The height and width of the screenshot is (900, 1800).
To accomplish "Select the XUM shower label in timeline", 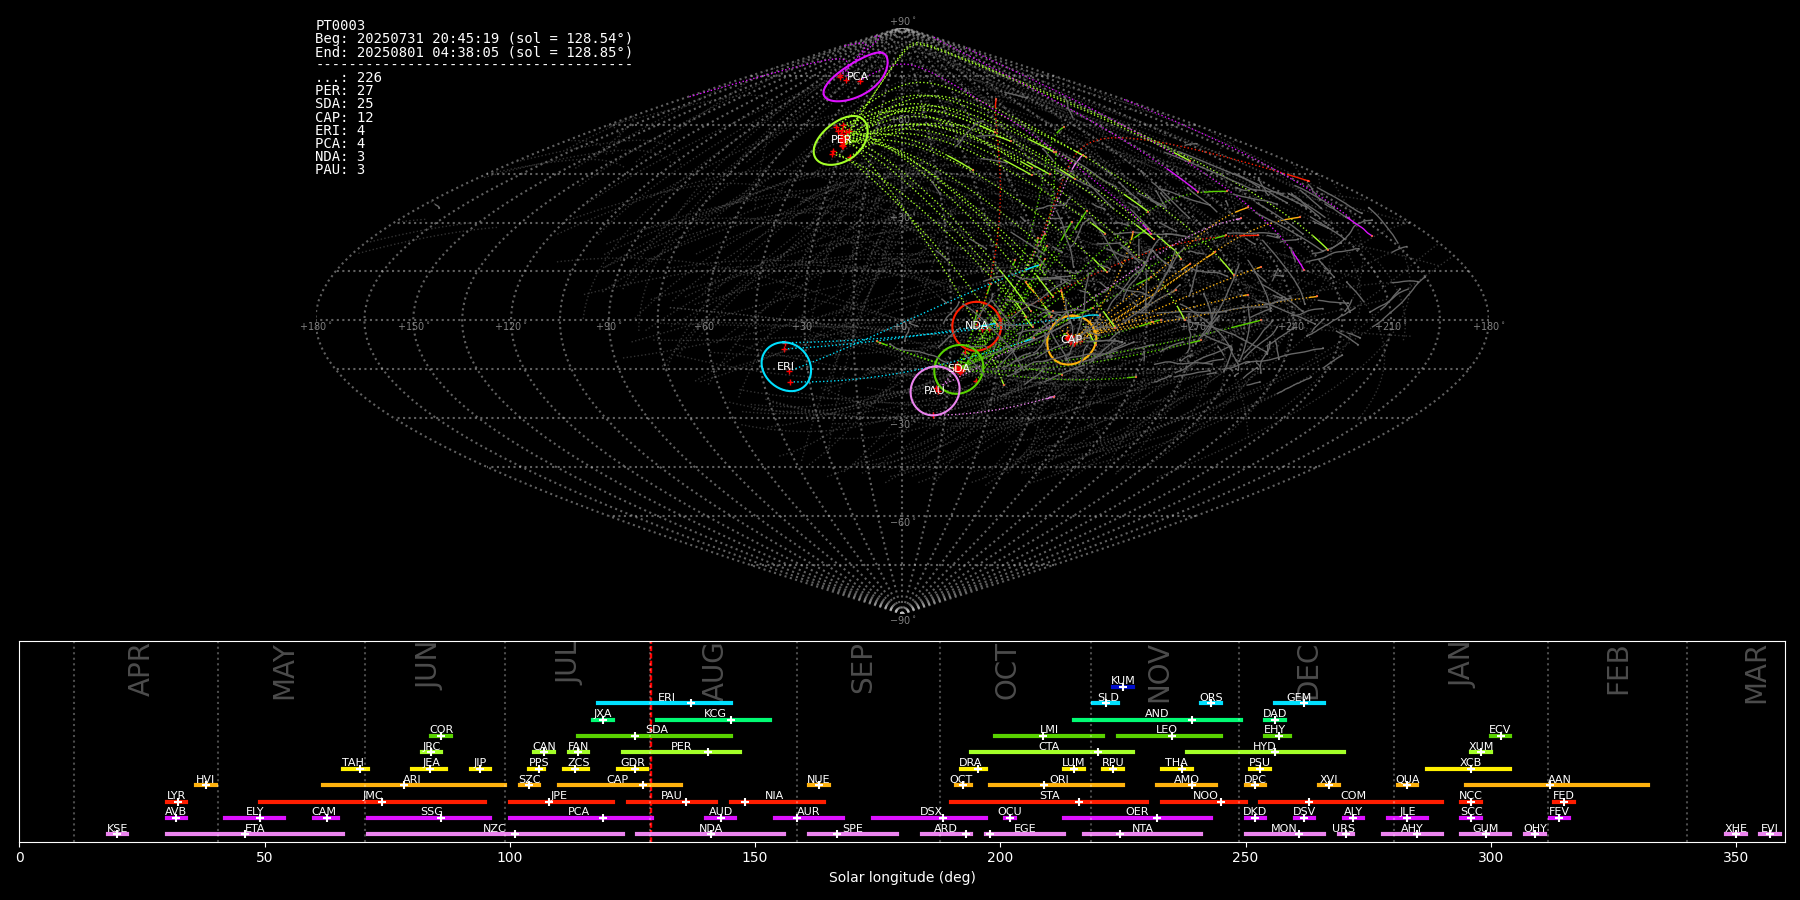I will [1481, 747].
